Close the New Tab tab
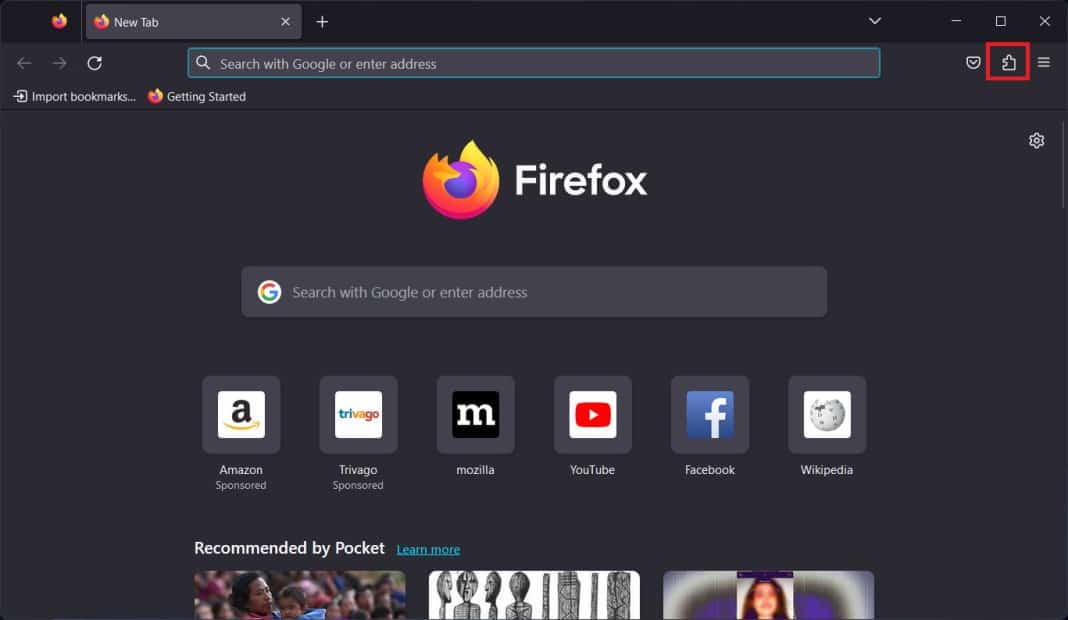The height and width of the screenshot is (620, 1068). tap(285, 21)
